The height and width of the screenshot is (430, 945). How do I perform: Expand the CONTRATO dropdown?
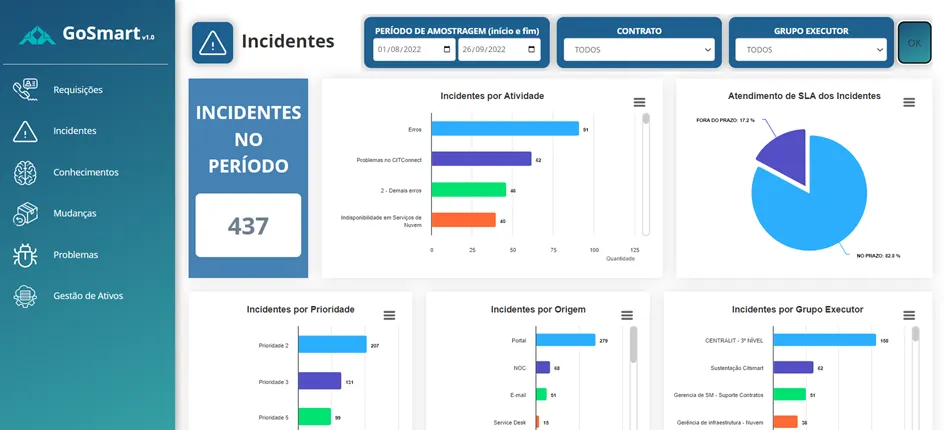tap(639, 50)
